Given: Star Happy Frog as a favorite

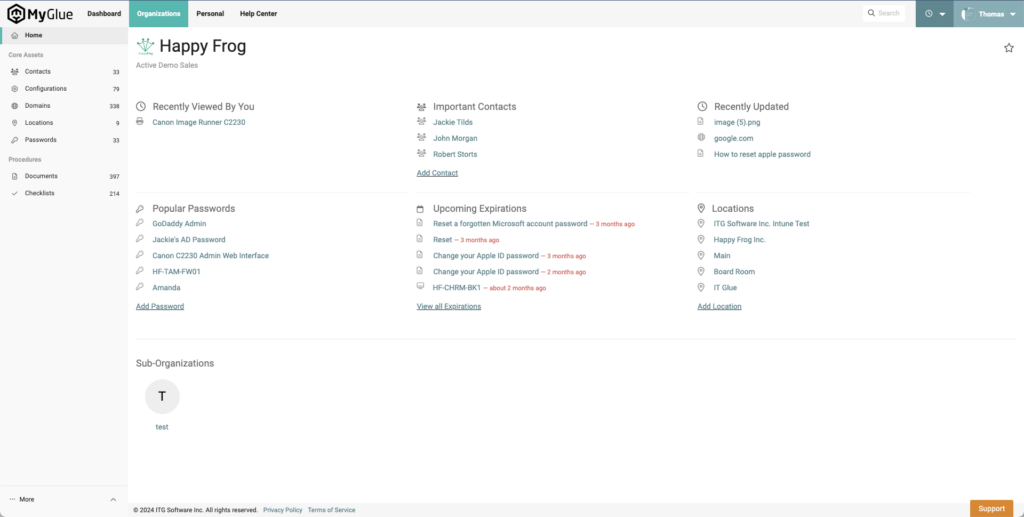Looking at the screenshot, I should pyautogui.click(x=1008, y=48).
